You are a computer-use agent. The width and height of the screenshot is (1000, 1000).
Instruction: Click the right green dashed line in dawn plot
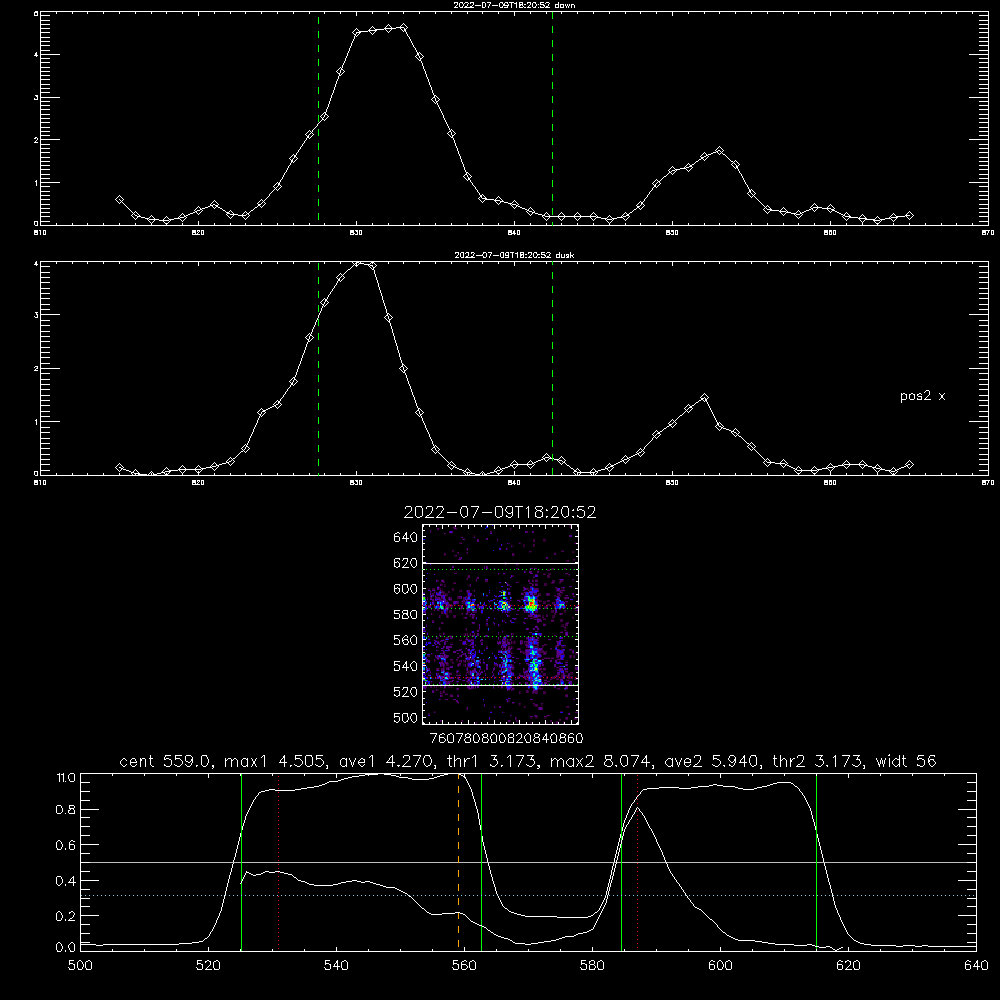552,118
